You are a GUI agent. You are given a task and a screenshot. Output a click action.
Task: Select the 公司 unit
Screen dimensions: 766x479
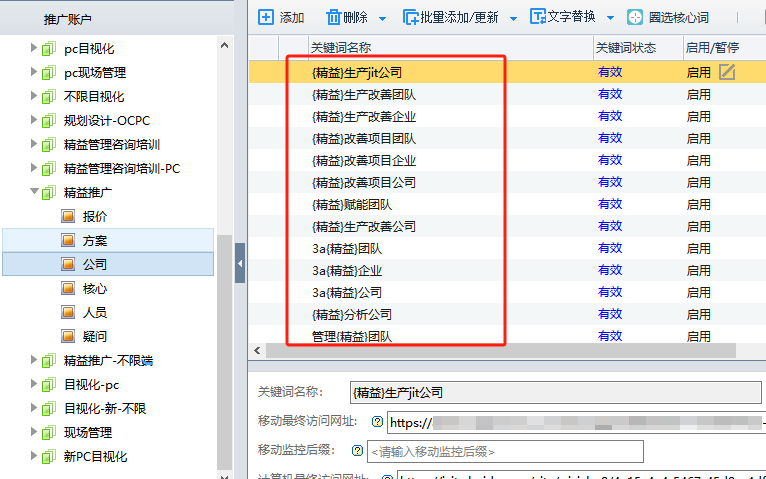[108, 264]
